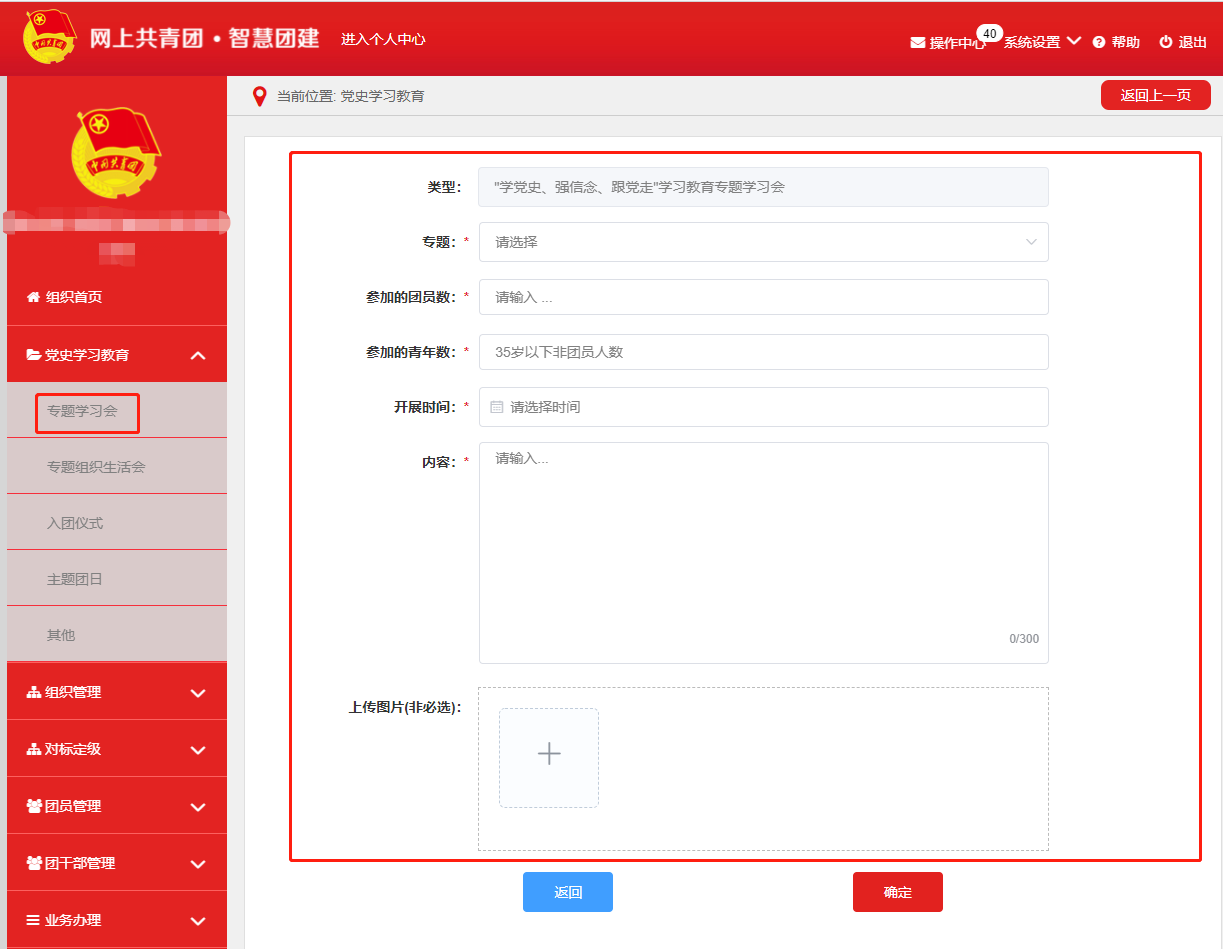
Task: Open the 专题 dropdown selector
Action: tap(763, 242)
